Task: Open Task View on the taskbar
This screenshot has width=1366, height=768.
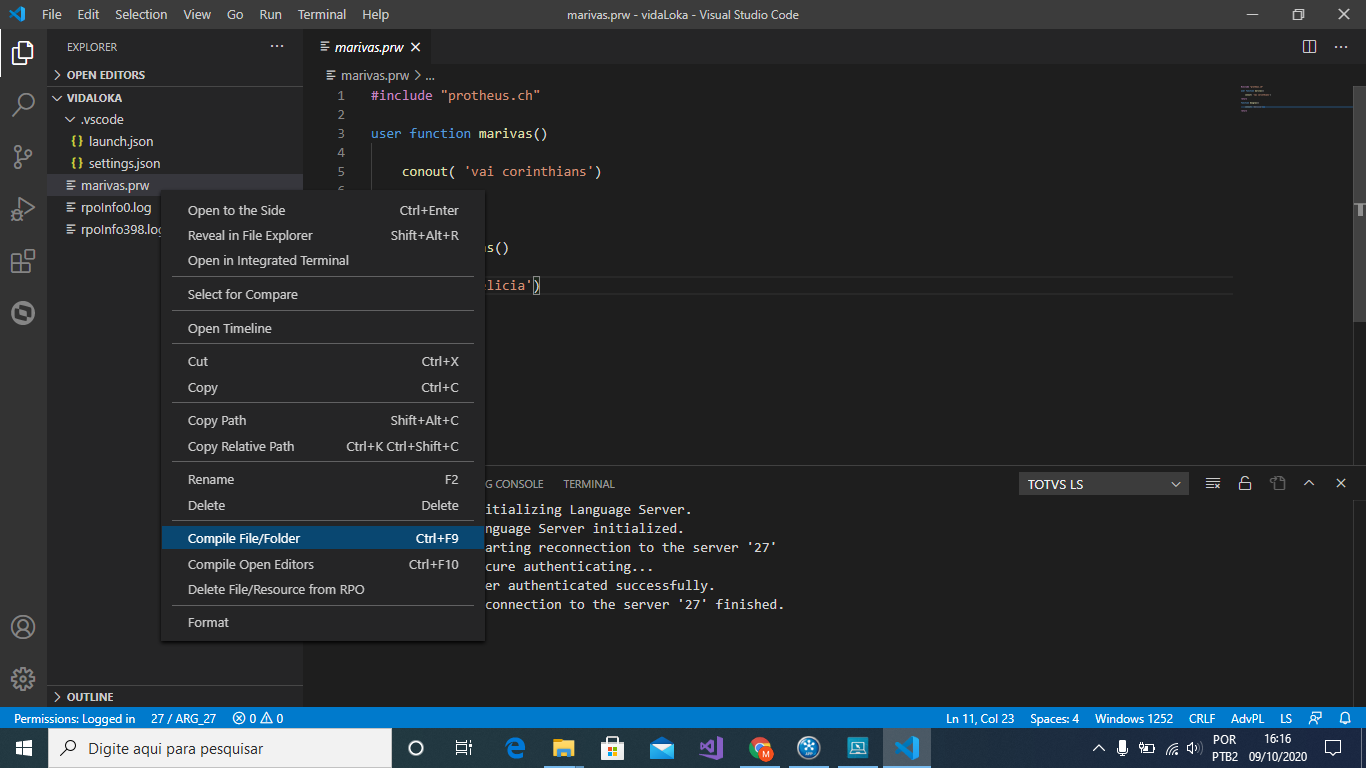Action: pos(464,748)
